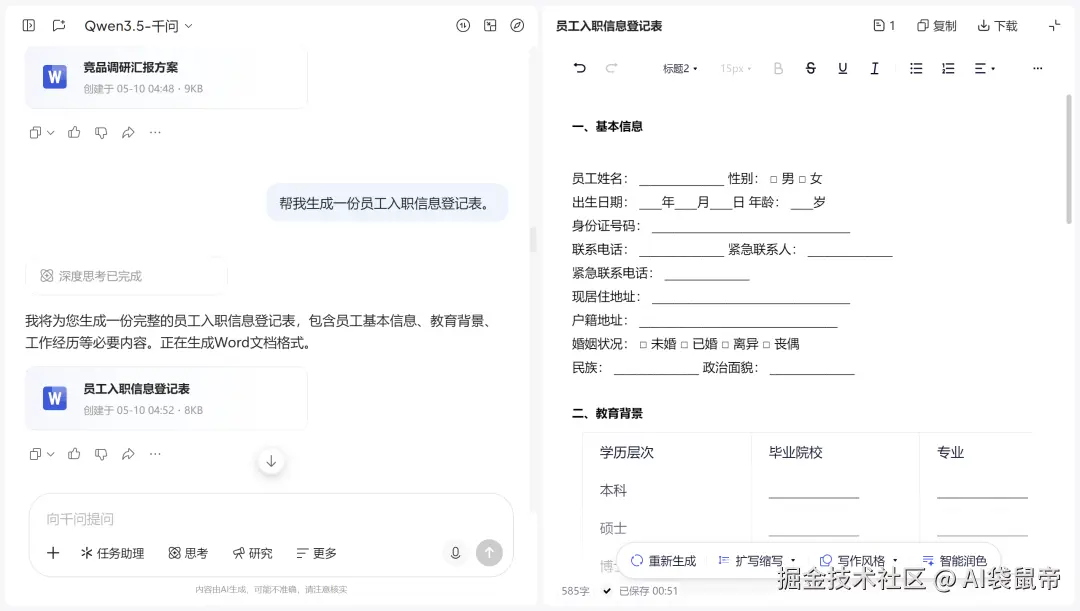Click the 智能润色 polish button
1080x611 pixels.
(x=955, y=561)
